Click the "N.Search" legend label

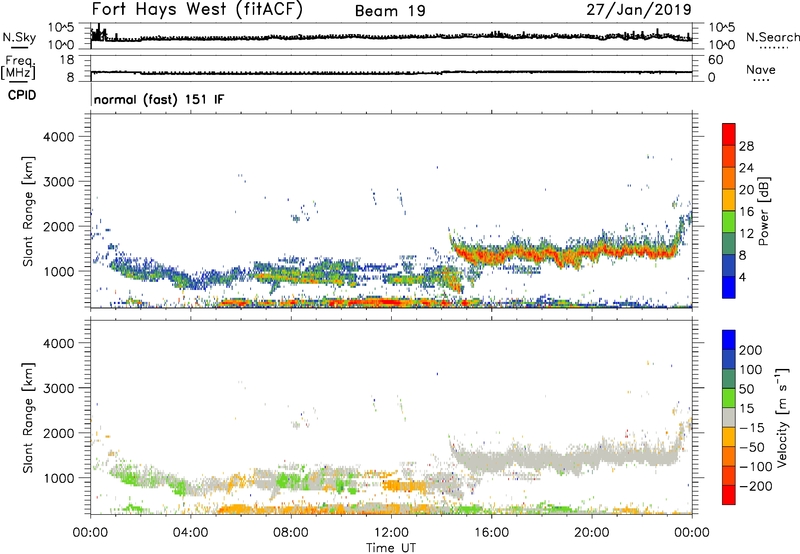tap(772, 37)
